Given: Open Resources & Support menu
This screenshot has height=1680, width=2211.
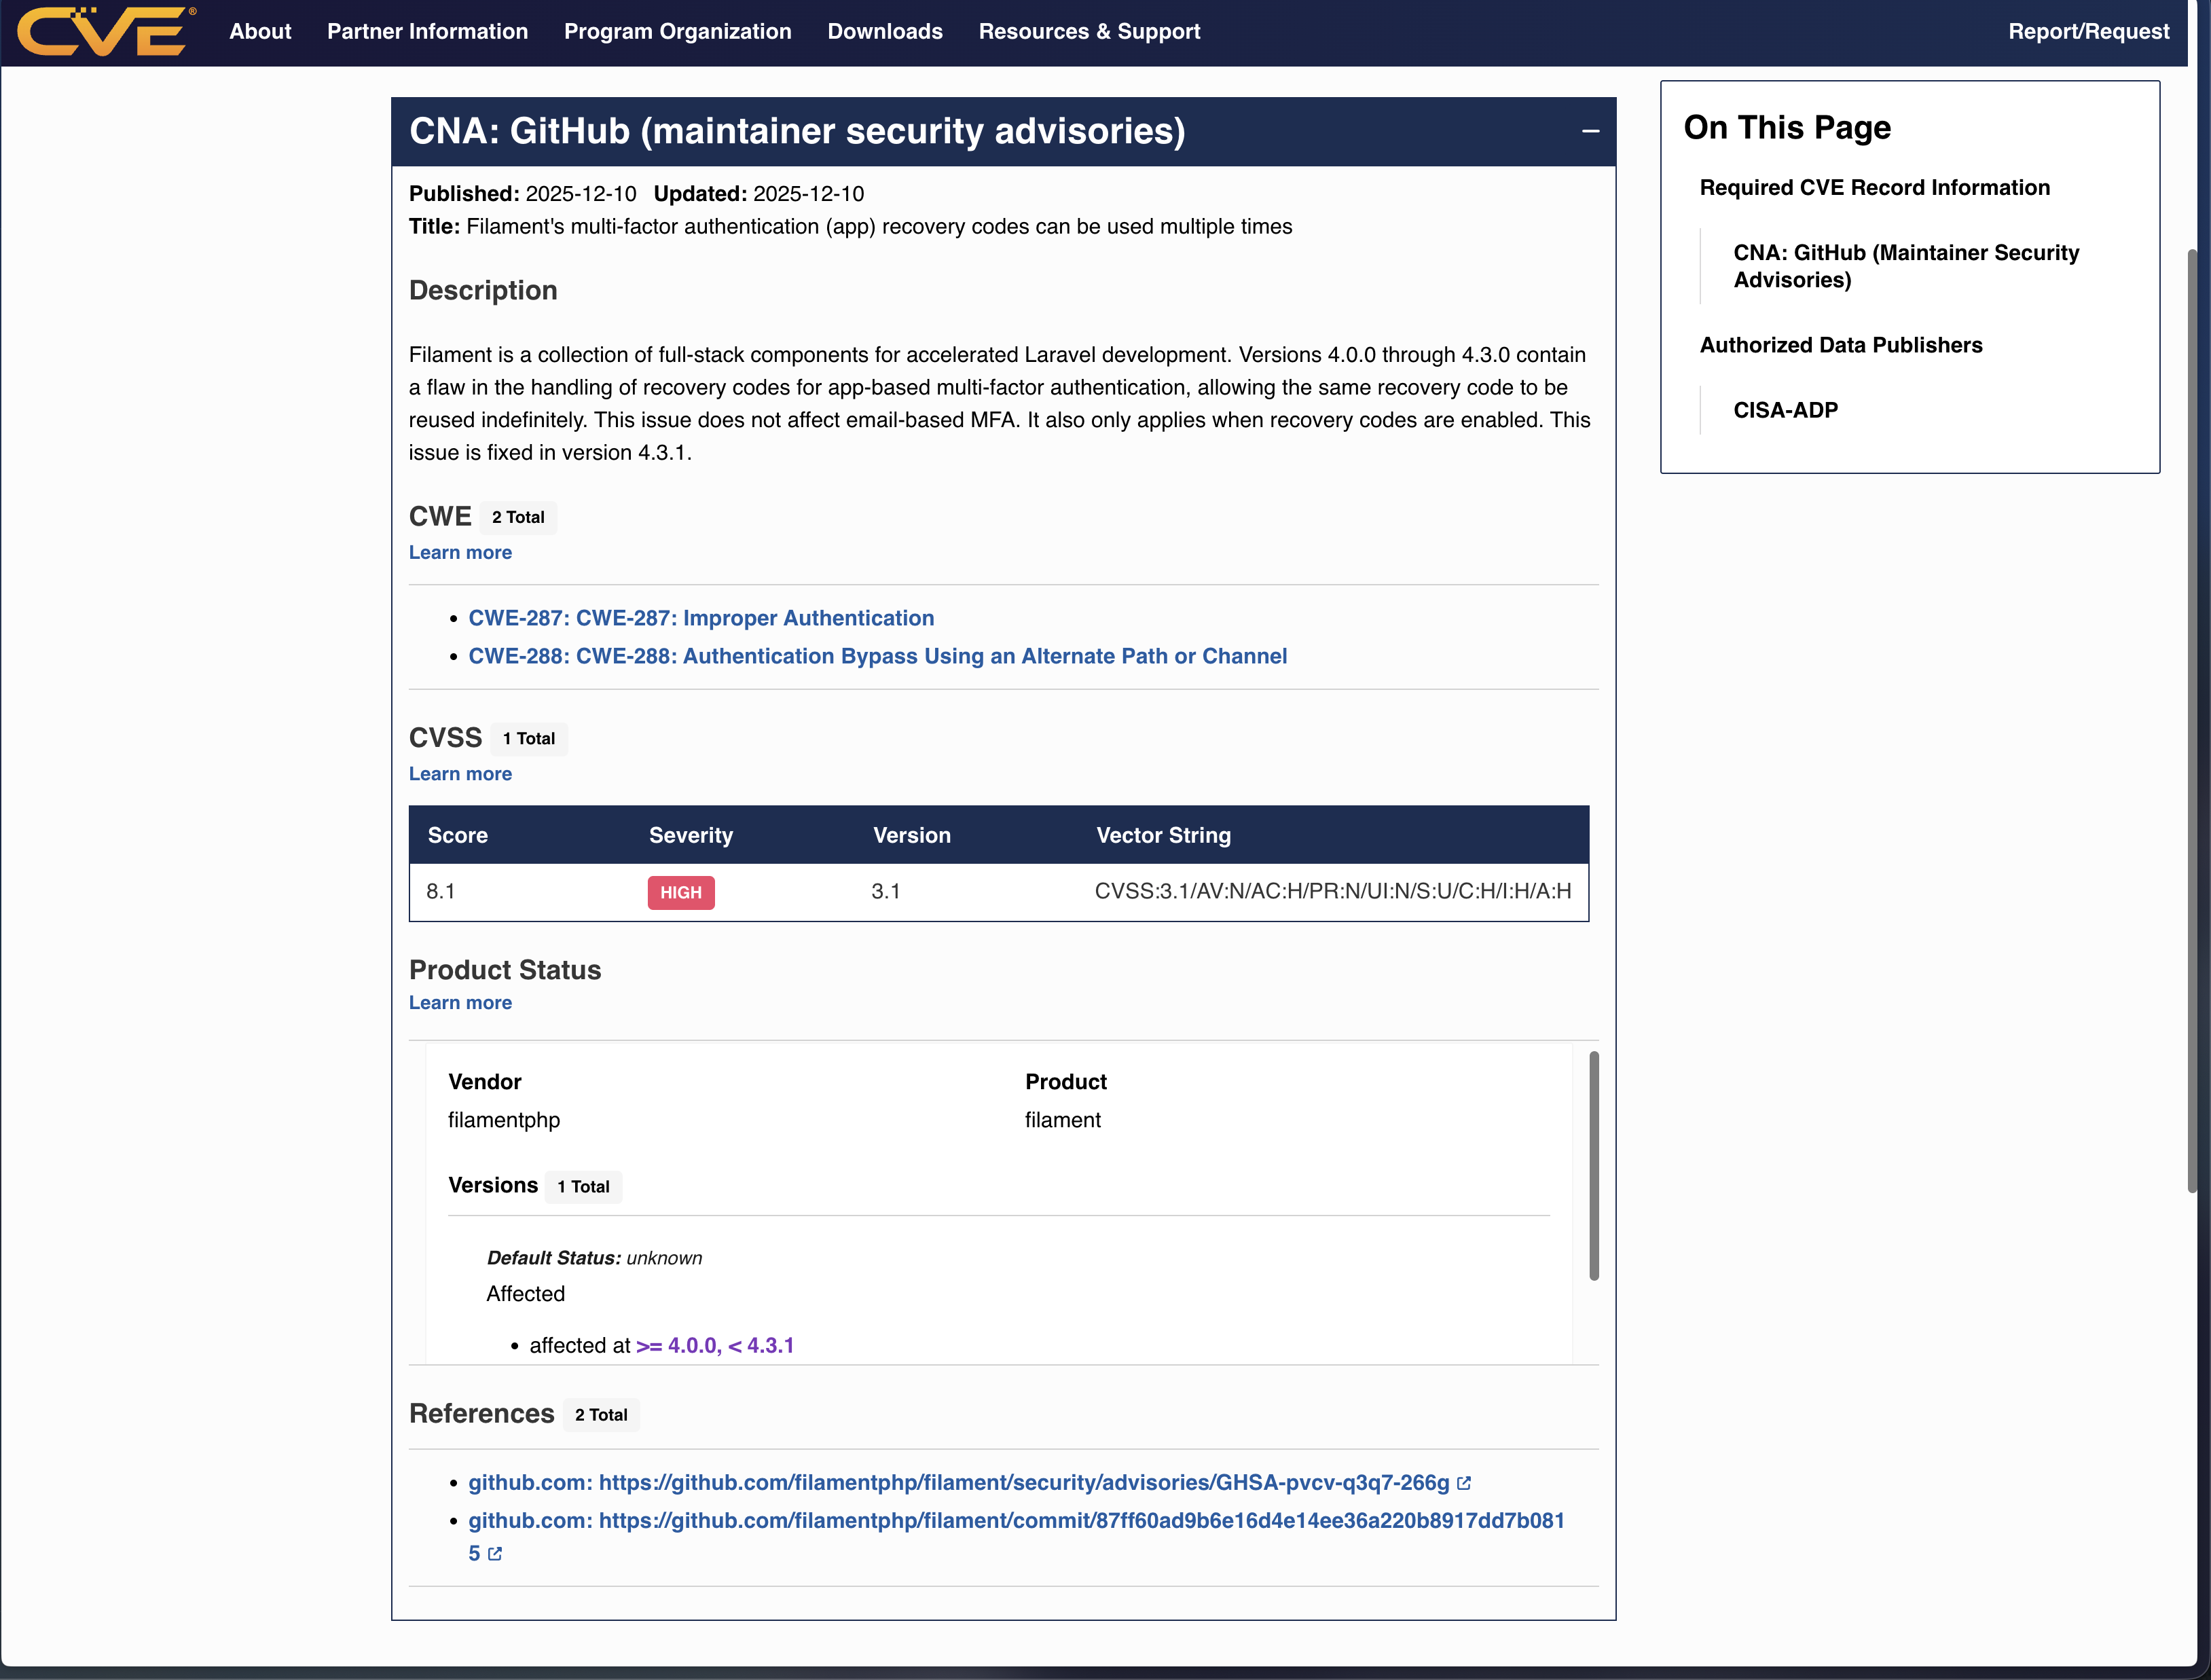Looking at the screenshot, I should point(1089,31).
